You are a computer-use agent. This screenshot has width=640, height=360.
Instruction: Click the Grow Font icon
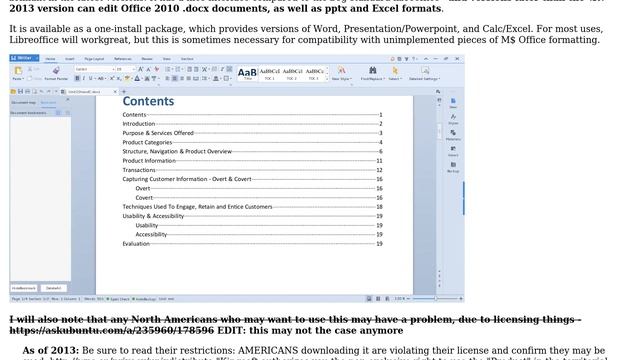tap(140, 69)
